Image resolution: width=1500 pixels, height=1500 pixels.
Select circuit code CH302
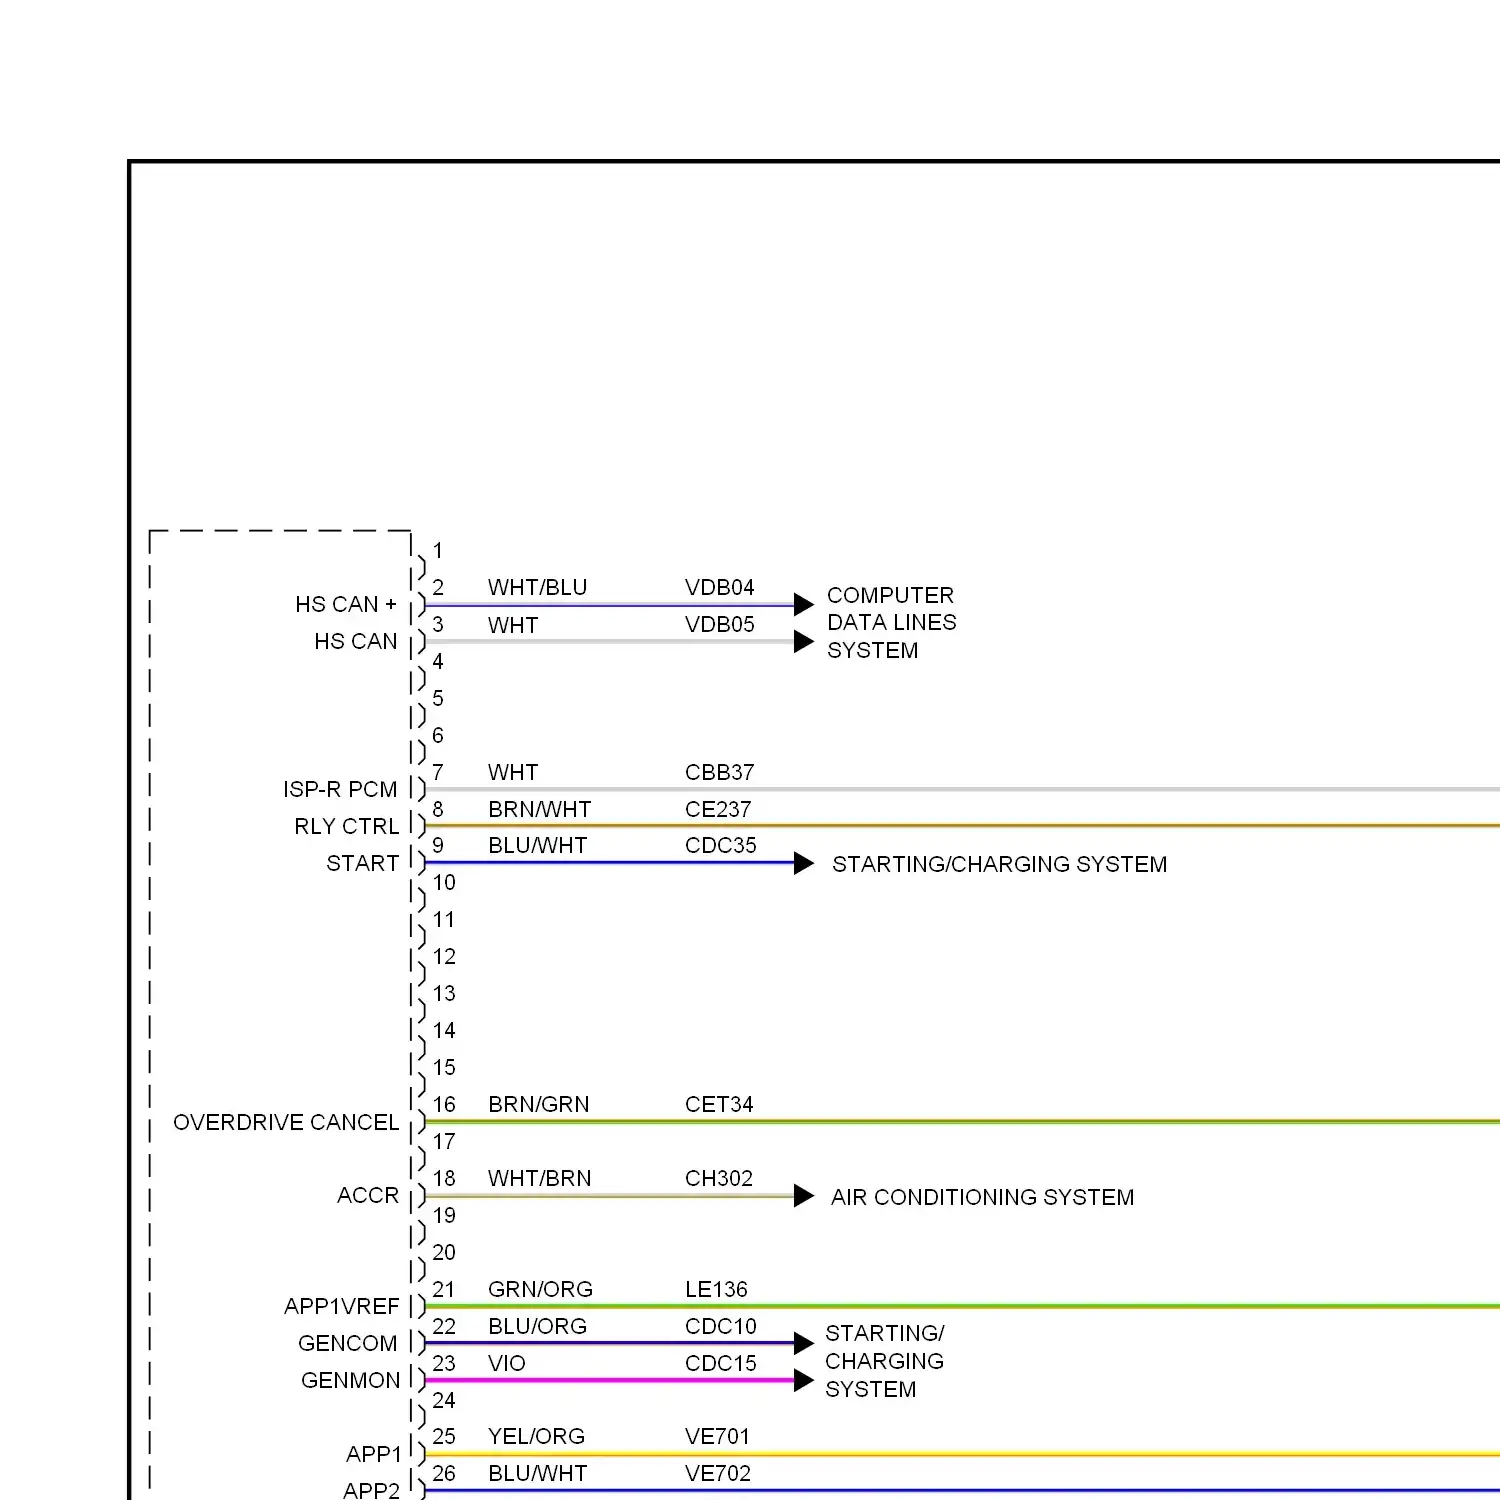[x=718, y=1178]
